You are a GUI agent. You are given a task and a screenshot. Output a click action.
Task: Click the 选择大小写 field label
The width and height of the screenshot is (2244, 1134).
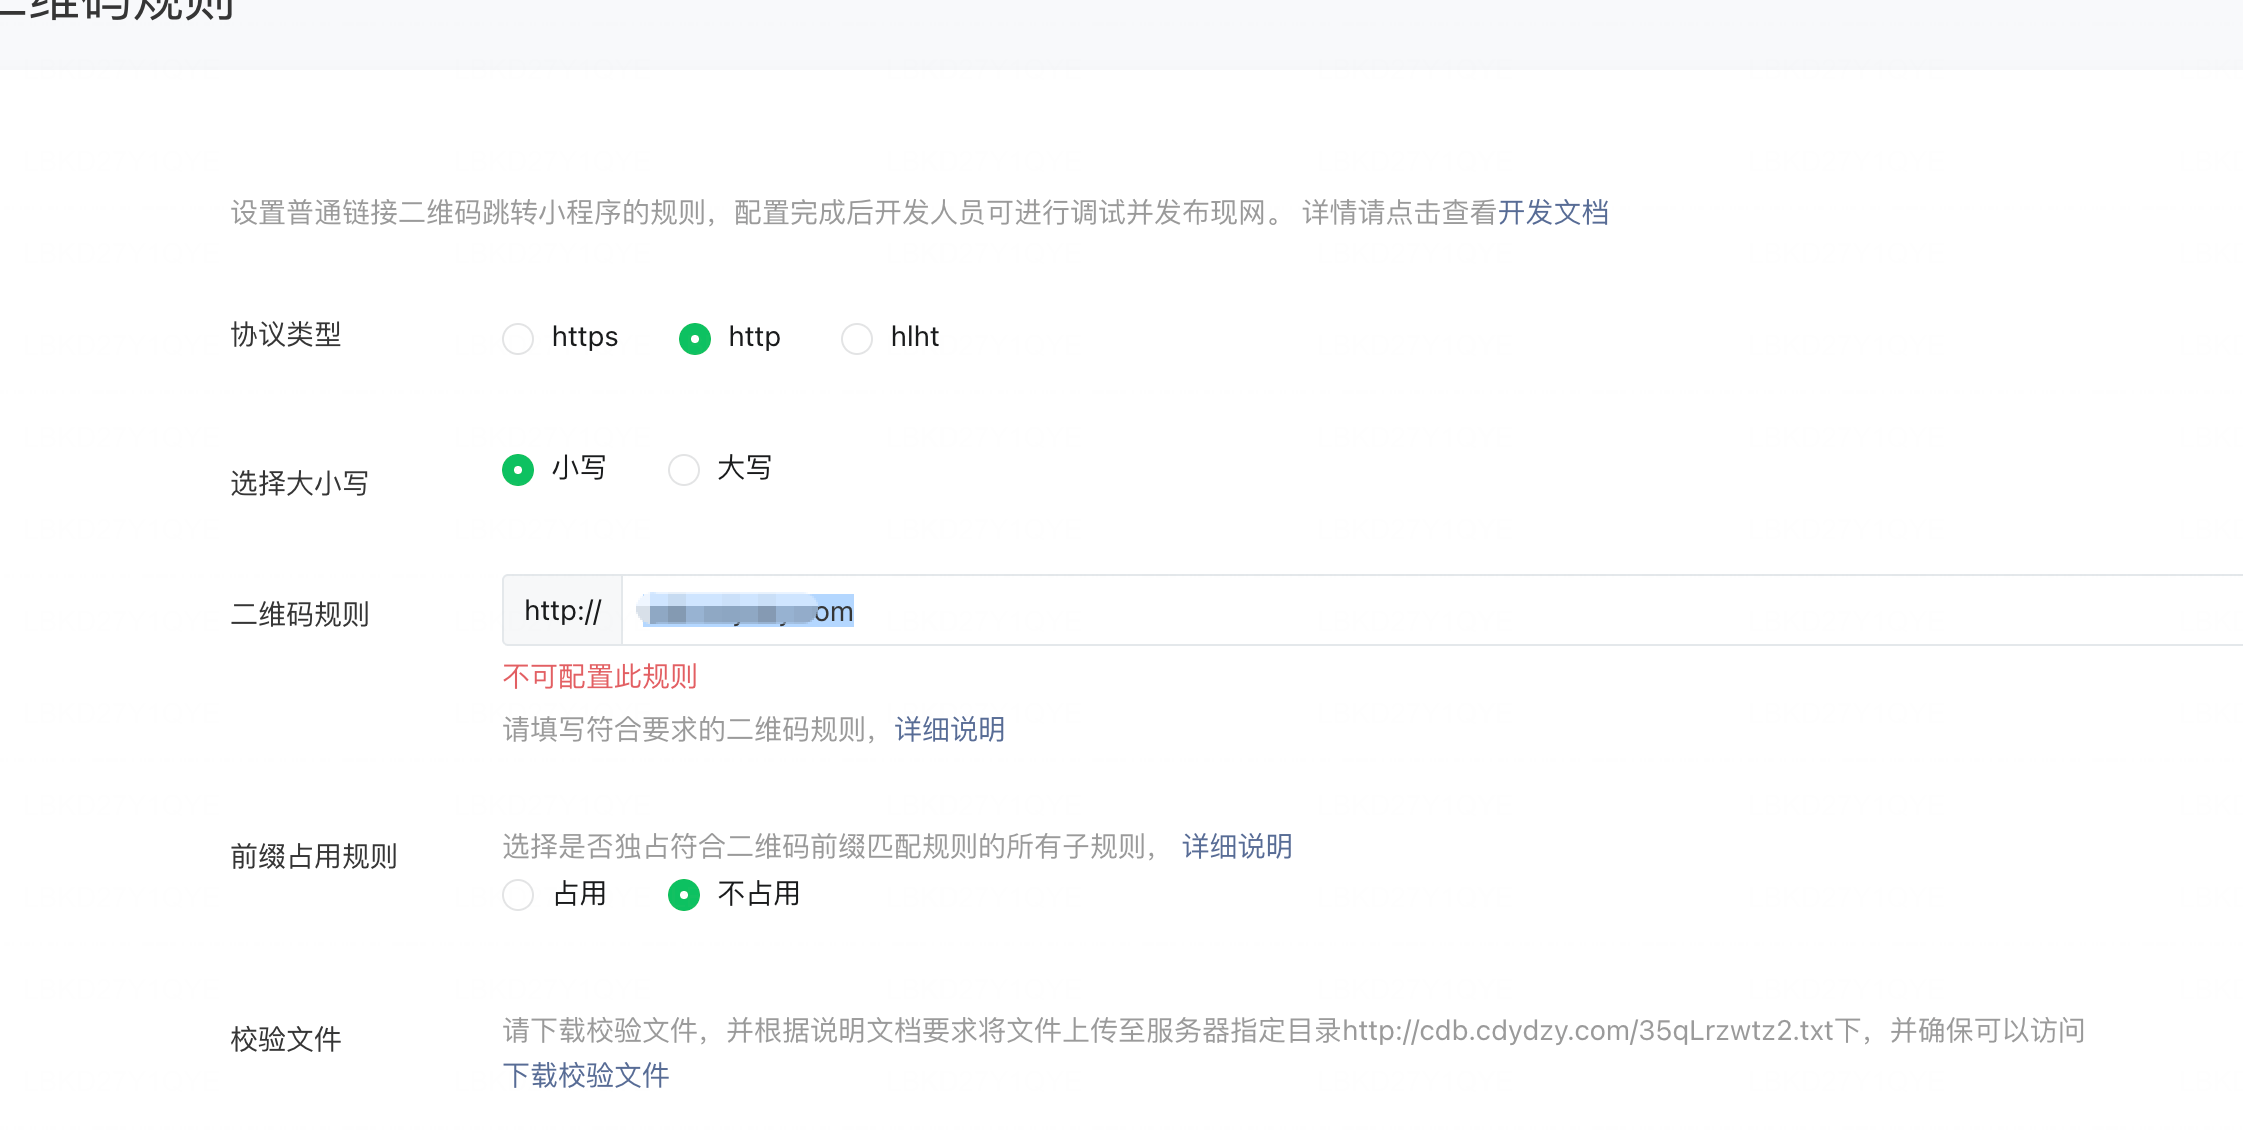click(300, 484)
